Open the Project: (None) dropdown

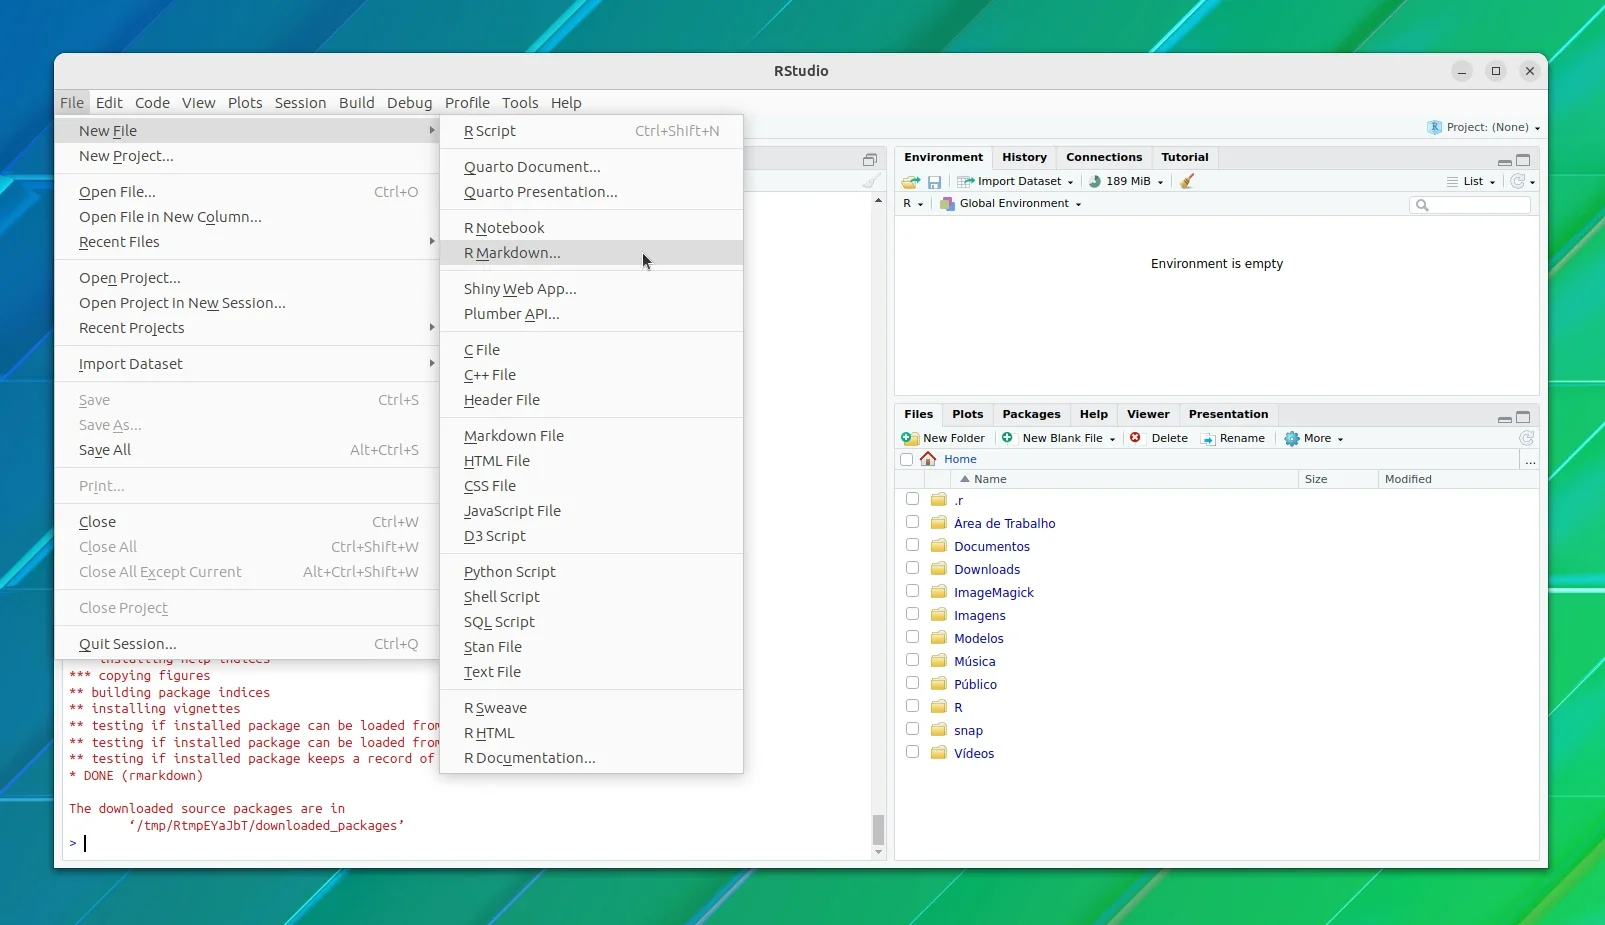pos(1484,128)
